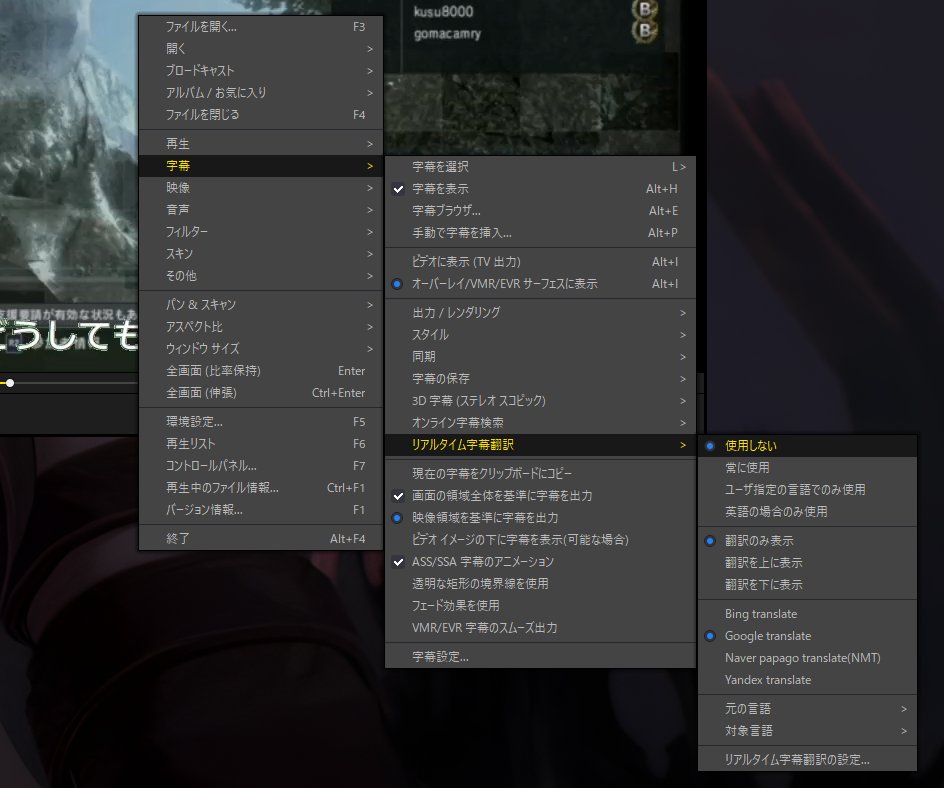Image resolution: width=944 pixels, height=788 pixels.
Task: Click the video seek bar handle
Action: (x=10, y=383)
